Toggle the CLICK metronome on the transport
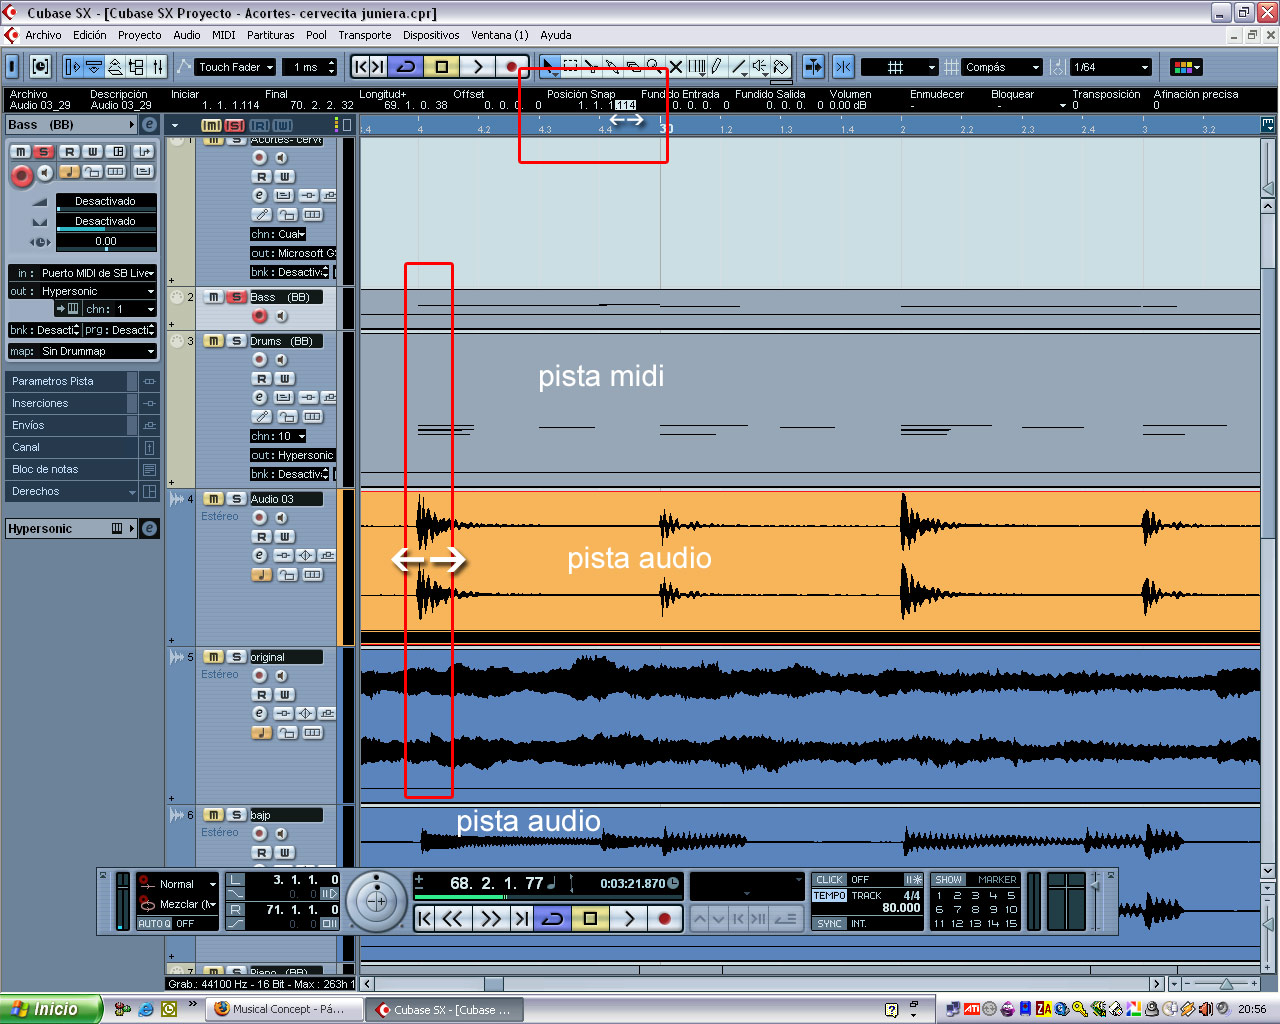The width and height of the screenshot is (1280, 1024). point(830,880)
